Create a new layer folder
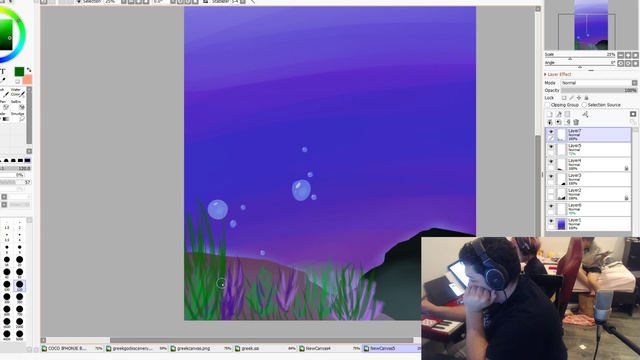This screenshot has width=640, height=360. coord(567,114)
